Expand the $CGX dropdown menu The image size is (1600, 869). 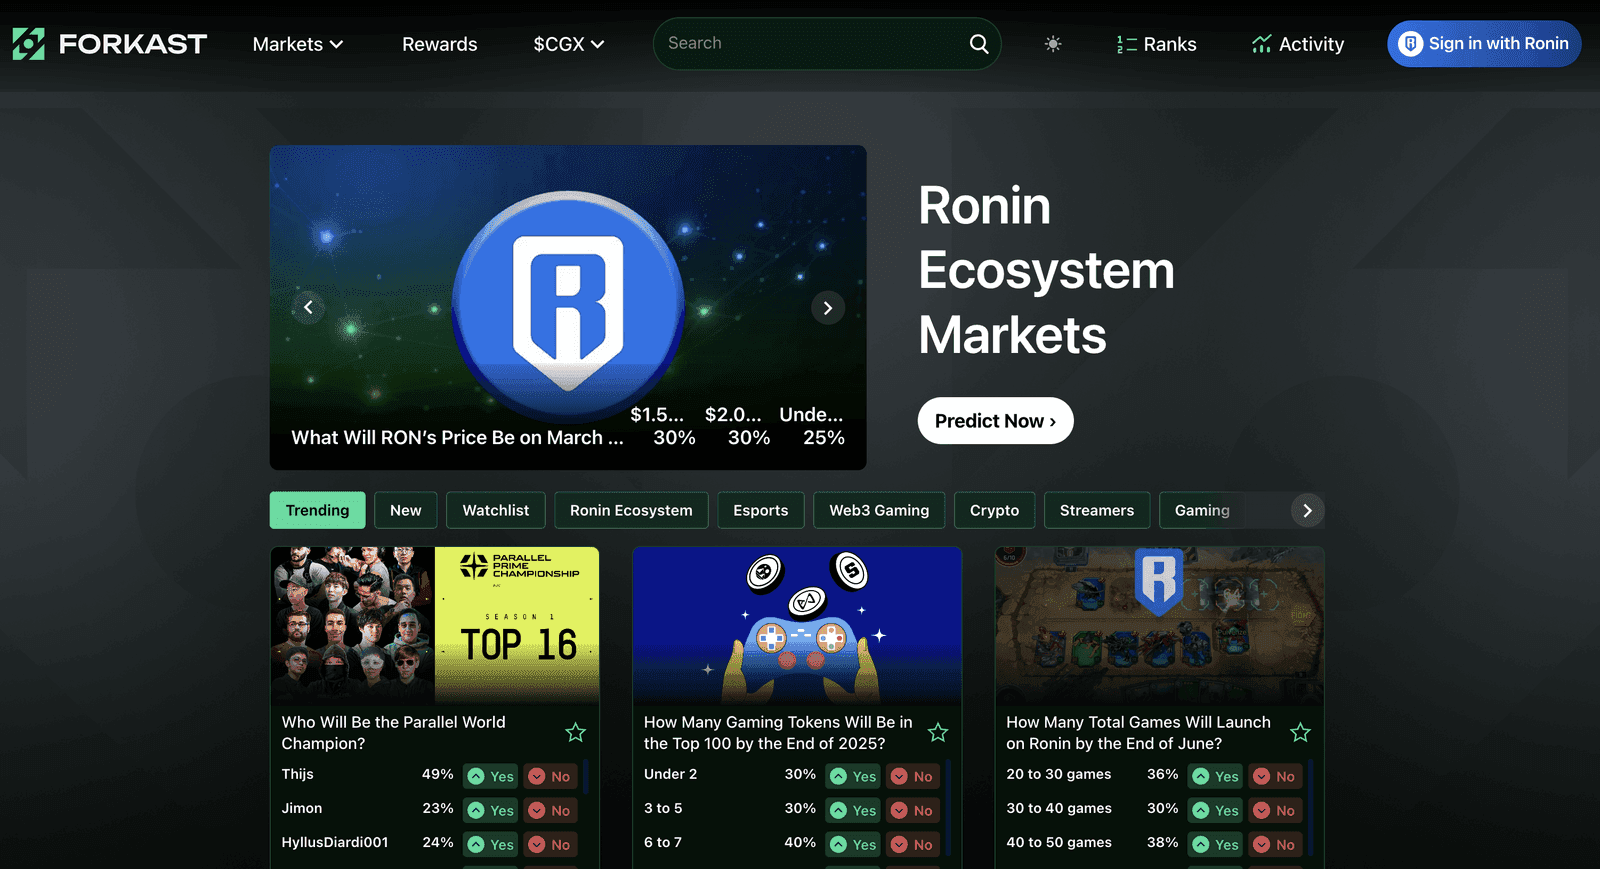coord(569,44)
